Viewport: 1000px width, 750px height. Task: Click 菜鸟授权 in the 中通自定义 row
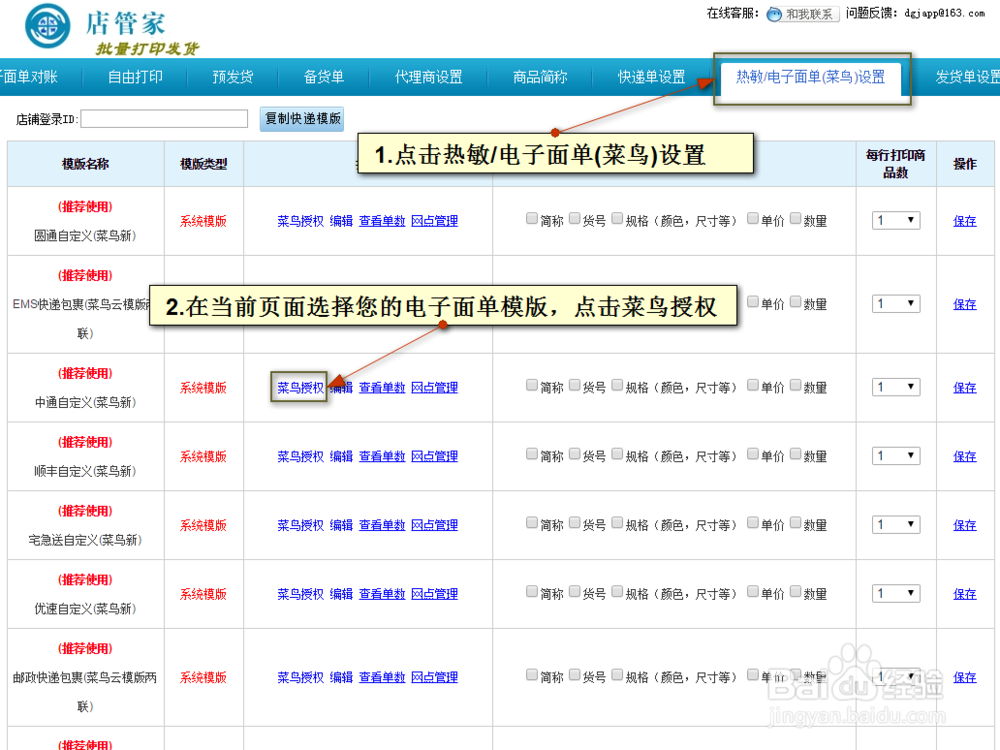(300, 387)
